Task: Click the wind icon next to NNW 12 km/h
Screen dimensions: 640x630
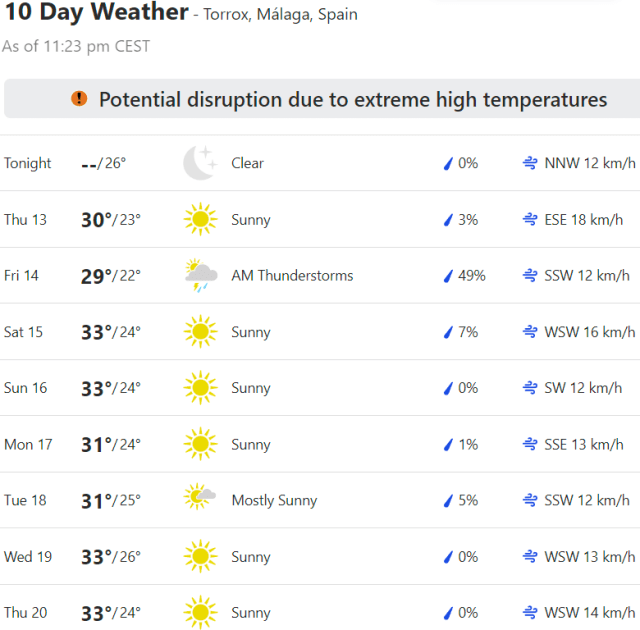Action: tap(530, 163)
